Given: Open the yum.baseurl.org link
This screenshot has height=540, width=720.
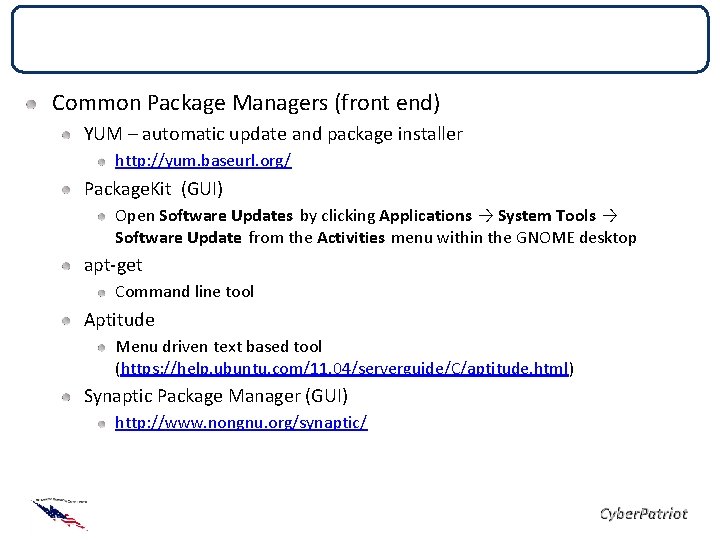Looking at the screenshot, I should pyautogui.click(x=203, y=160).
